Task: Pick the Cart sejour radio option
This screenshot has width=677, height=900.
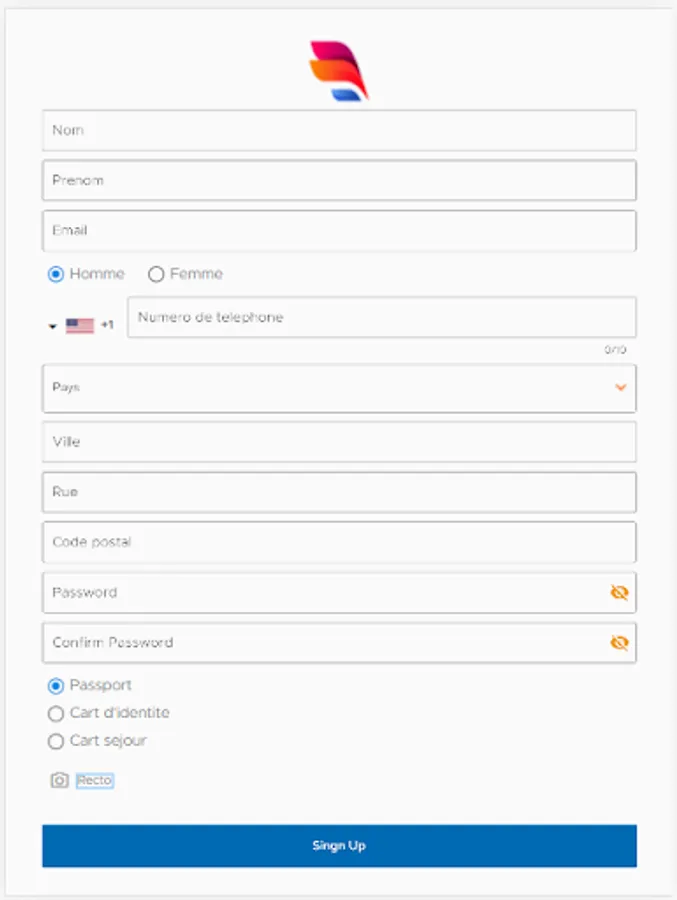Action: point(56,742)
